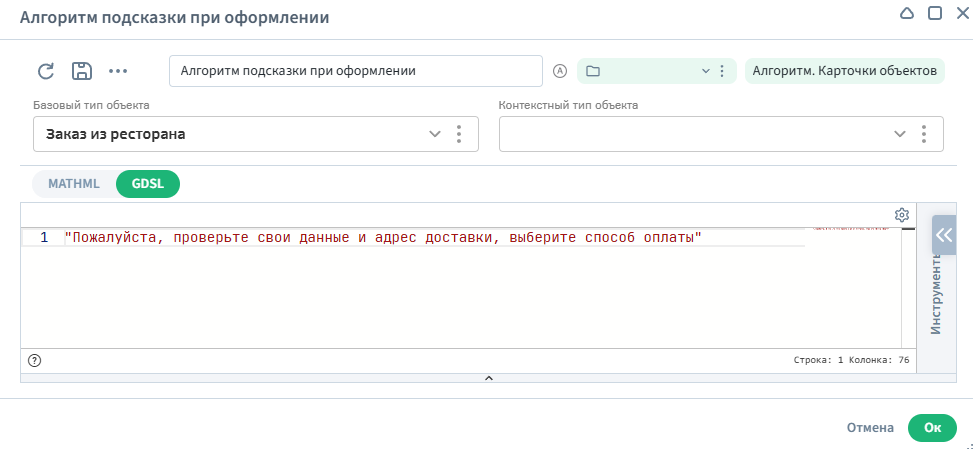This screenshot has height=449, width=973.
Task: Click the algorithm name input field
Action: pos(355,71)
